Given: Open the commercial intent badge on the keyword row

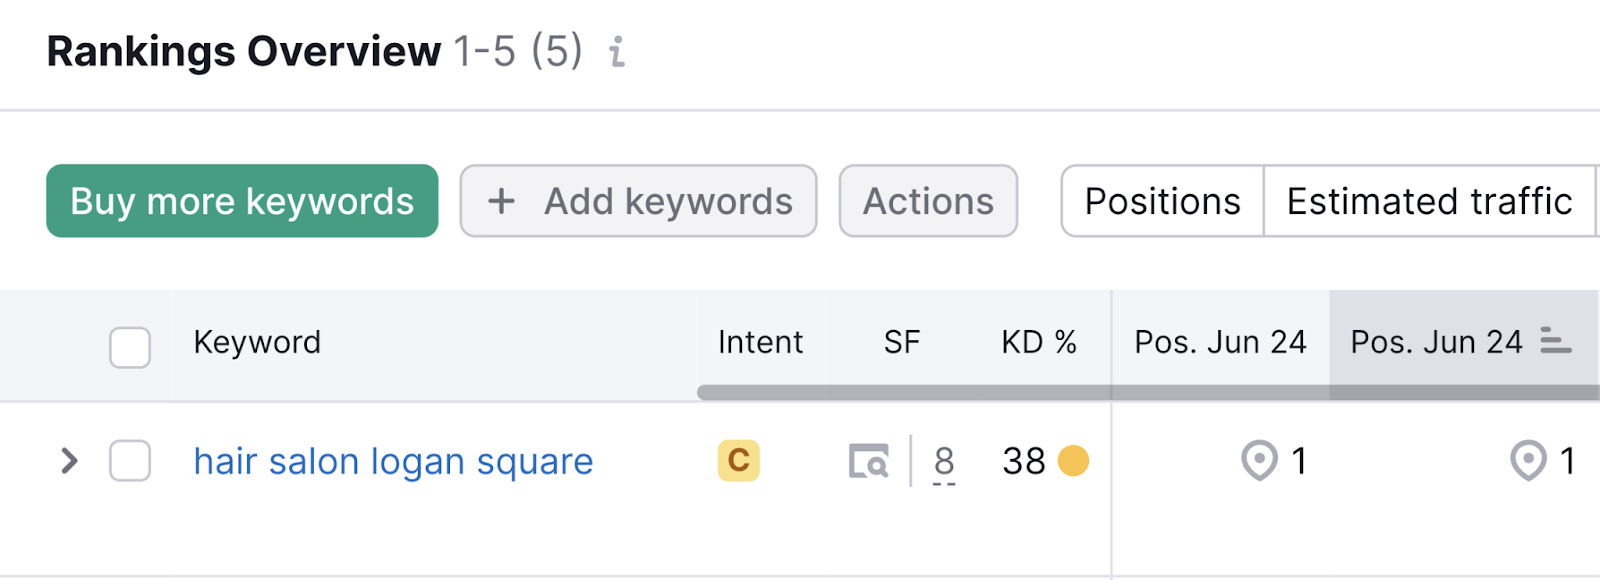Looking at the screenshot, I should [737, 461].
